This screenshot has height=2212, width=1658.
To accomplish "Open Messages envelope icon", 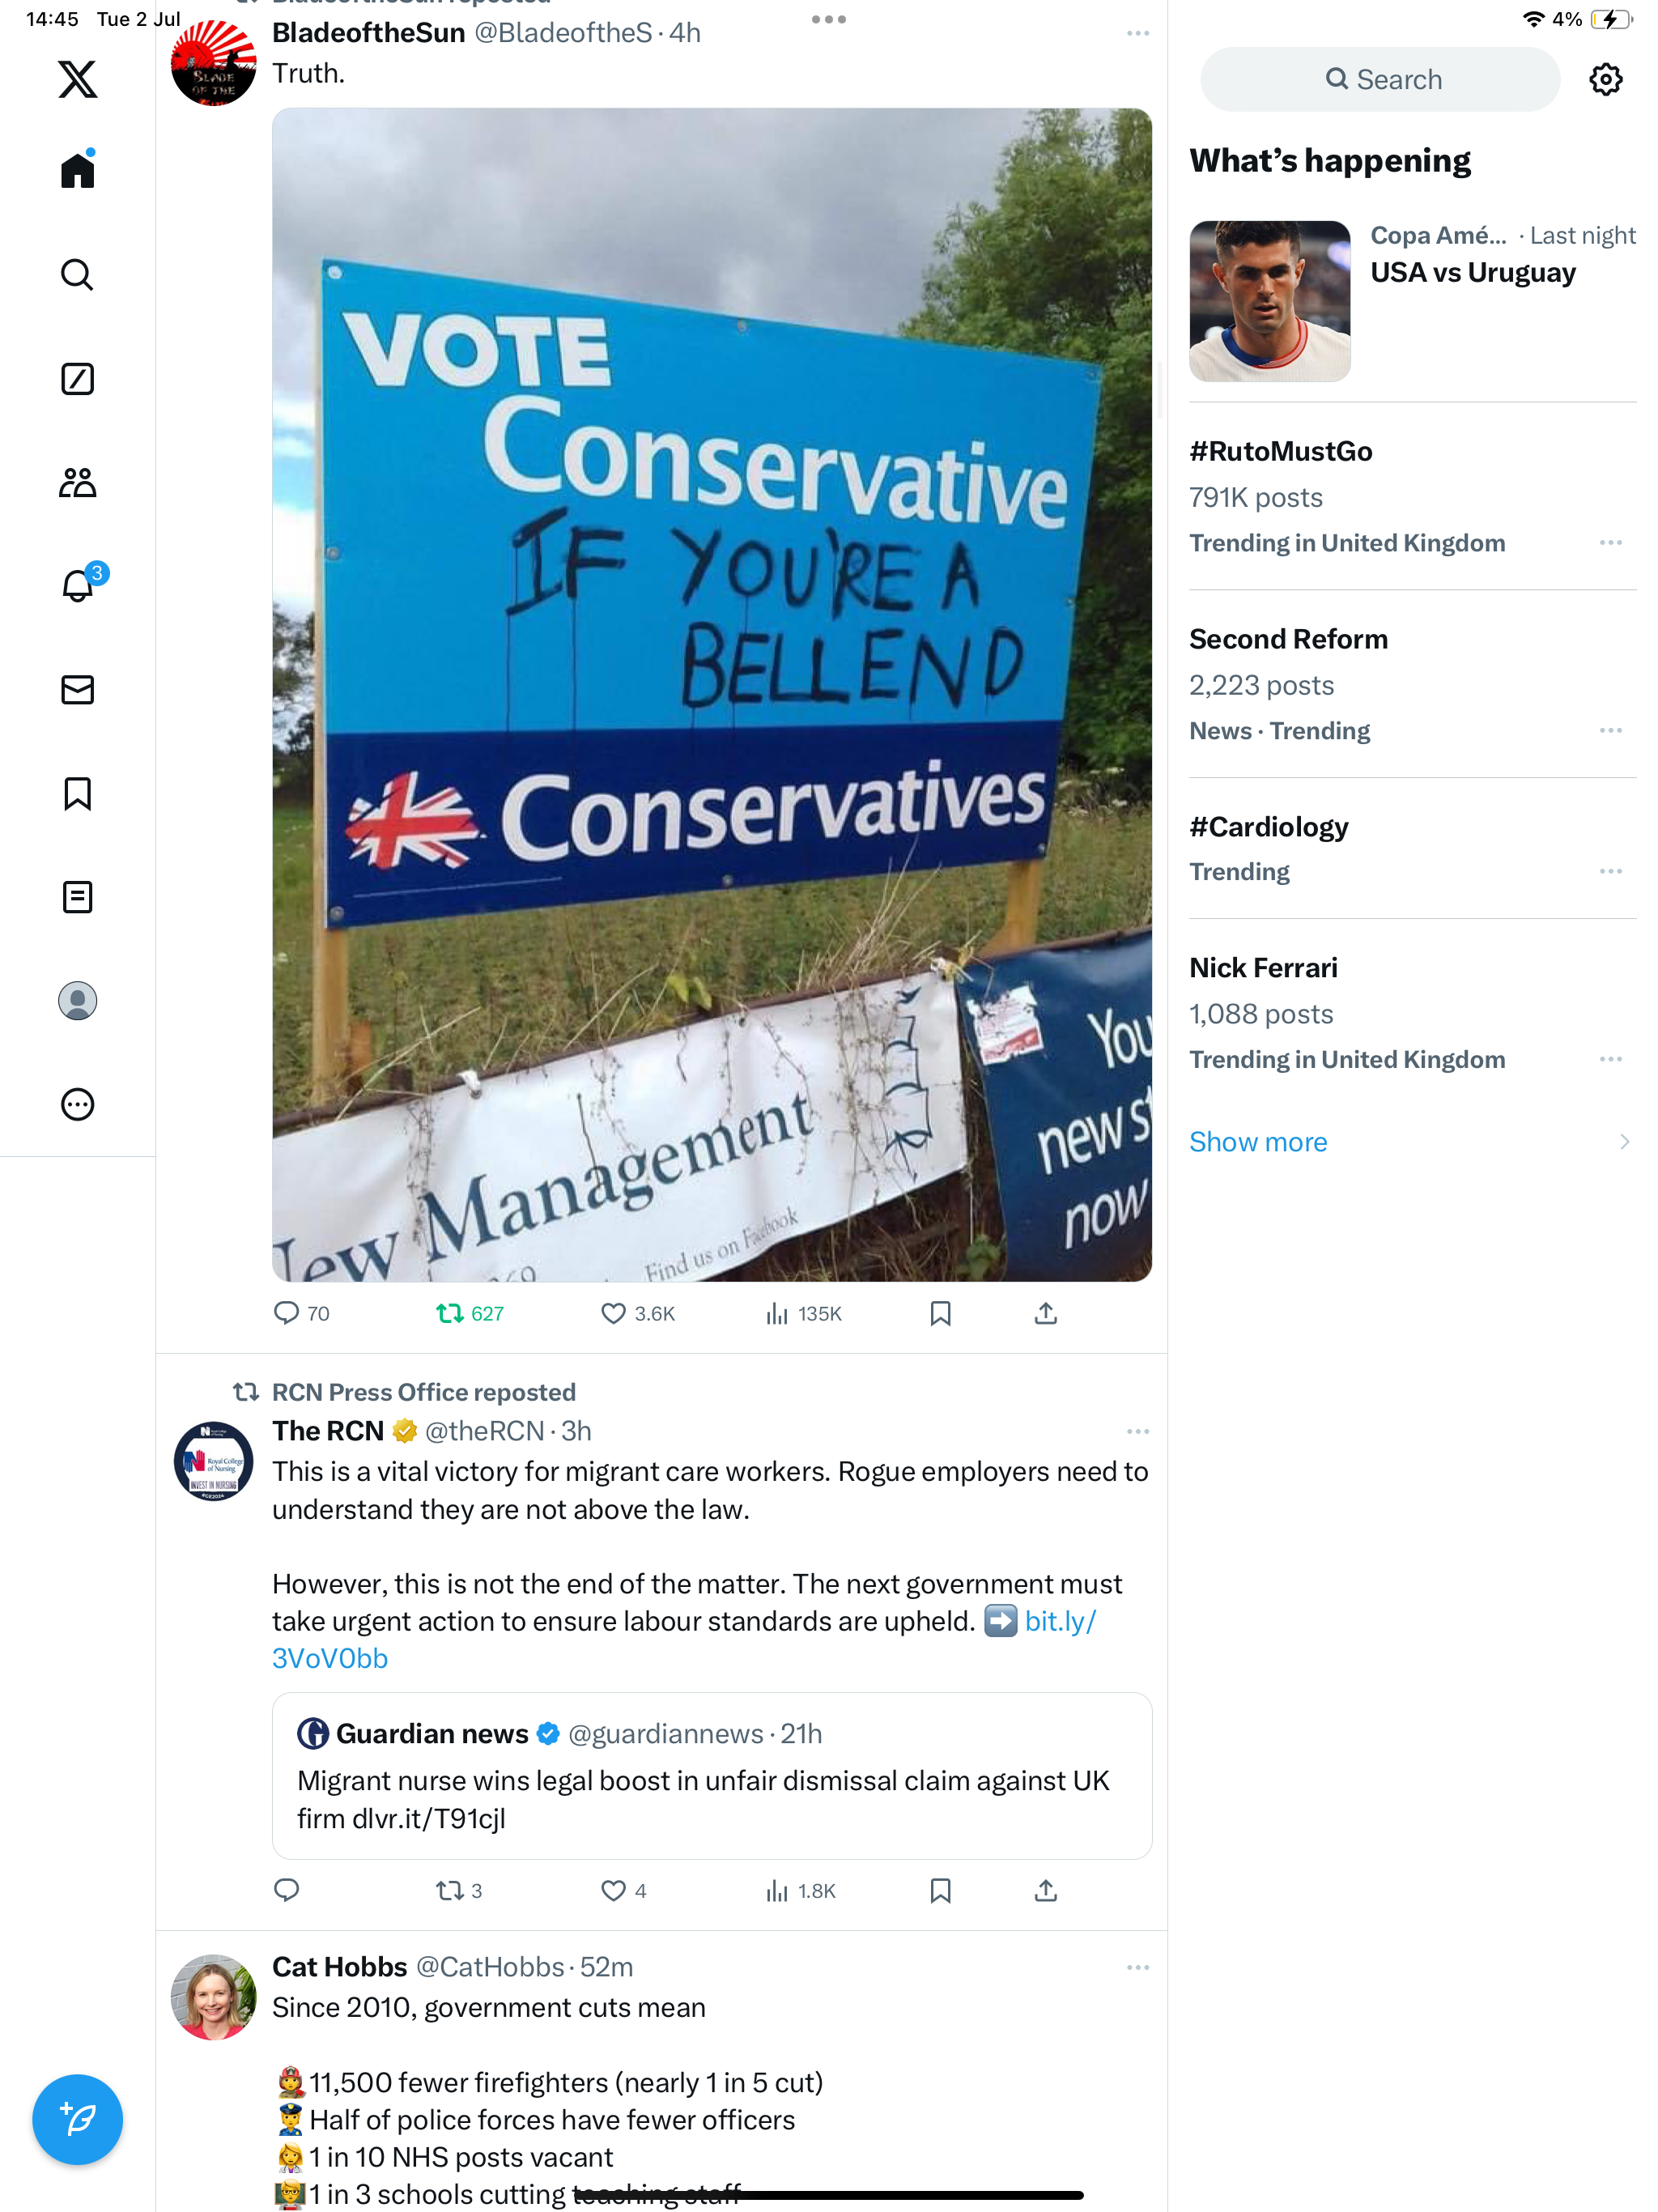I will tap(77, 690).
